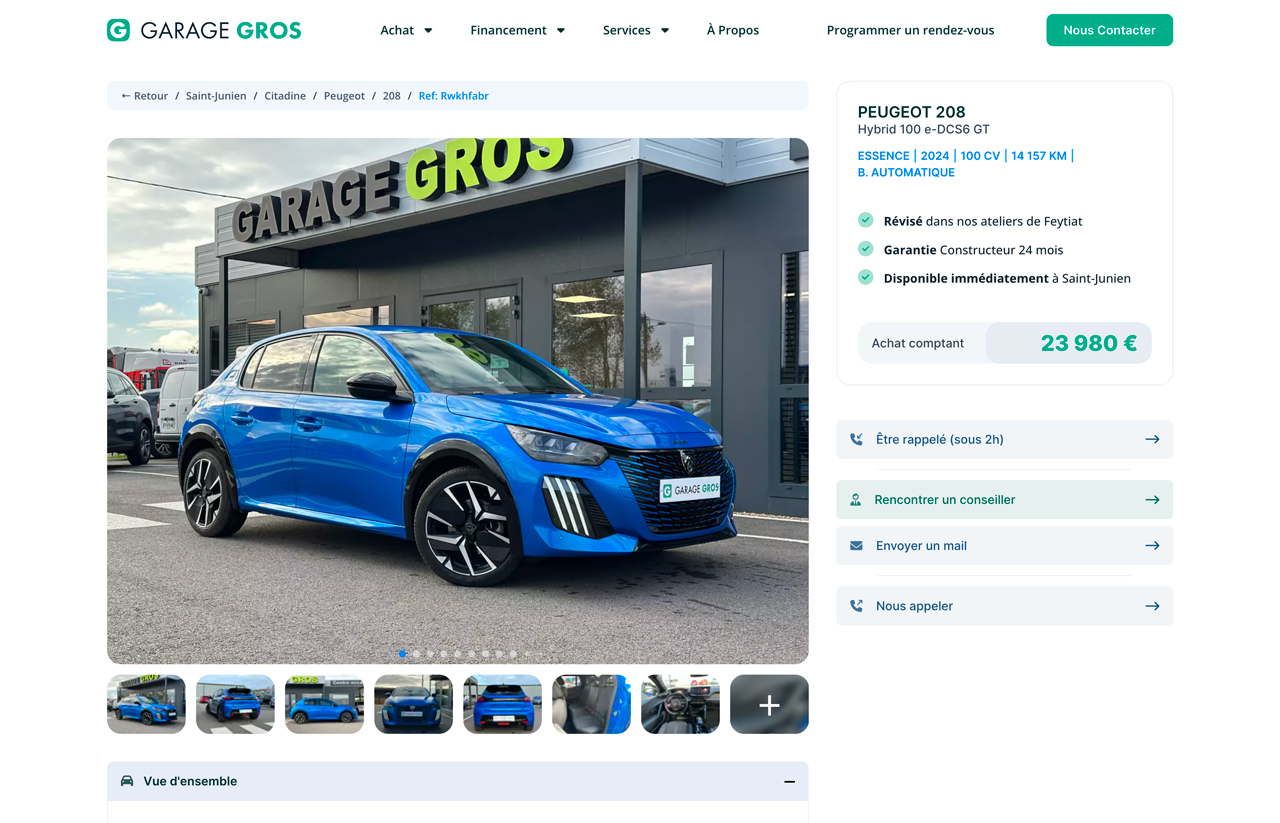Screen dimensions: 1280x823
Task: Click the phone icon beside Être rappelé
Action: click(x=856, y=439)
